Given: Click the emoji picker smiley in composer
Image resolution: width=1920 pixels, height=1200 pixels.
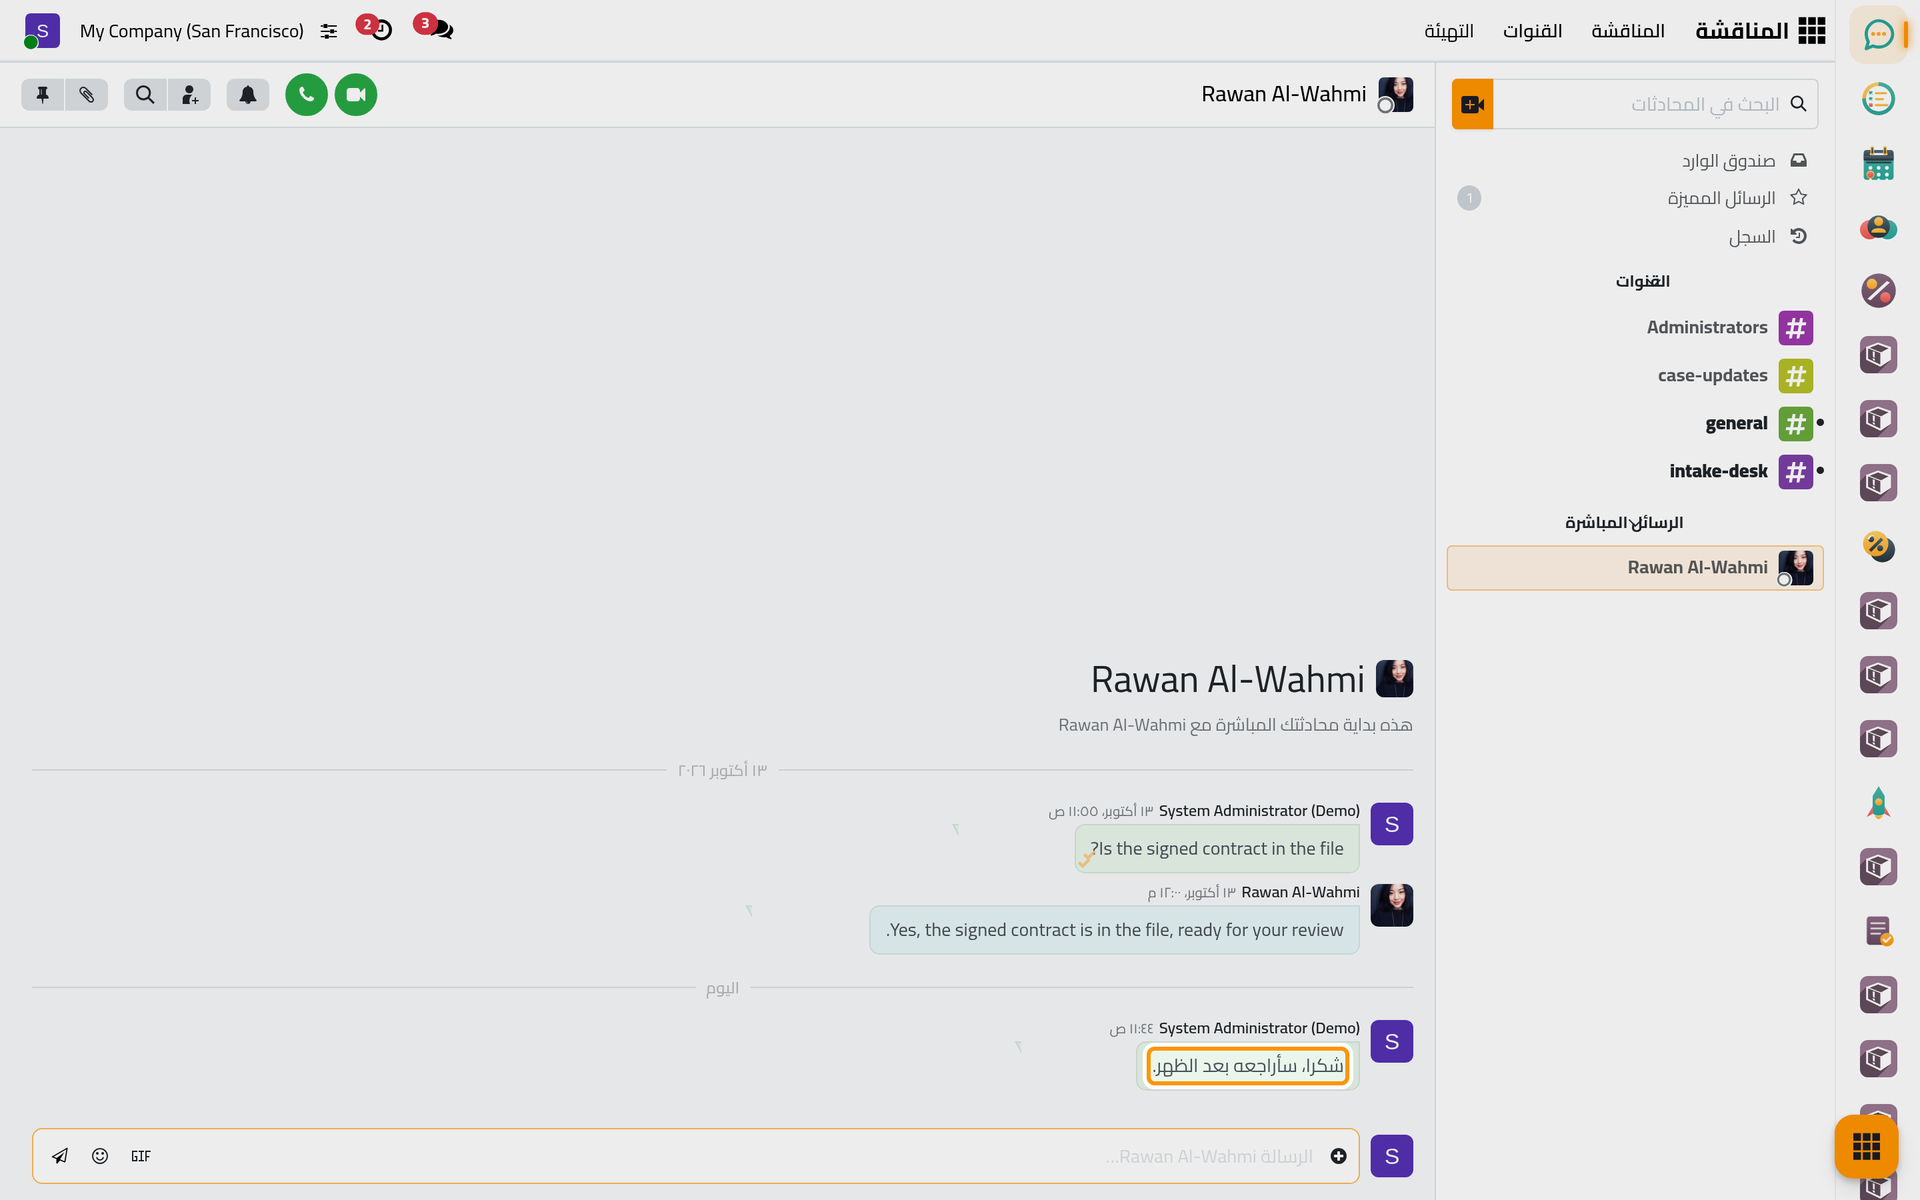Looking at the screenshot, I should pos(100,1156).
